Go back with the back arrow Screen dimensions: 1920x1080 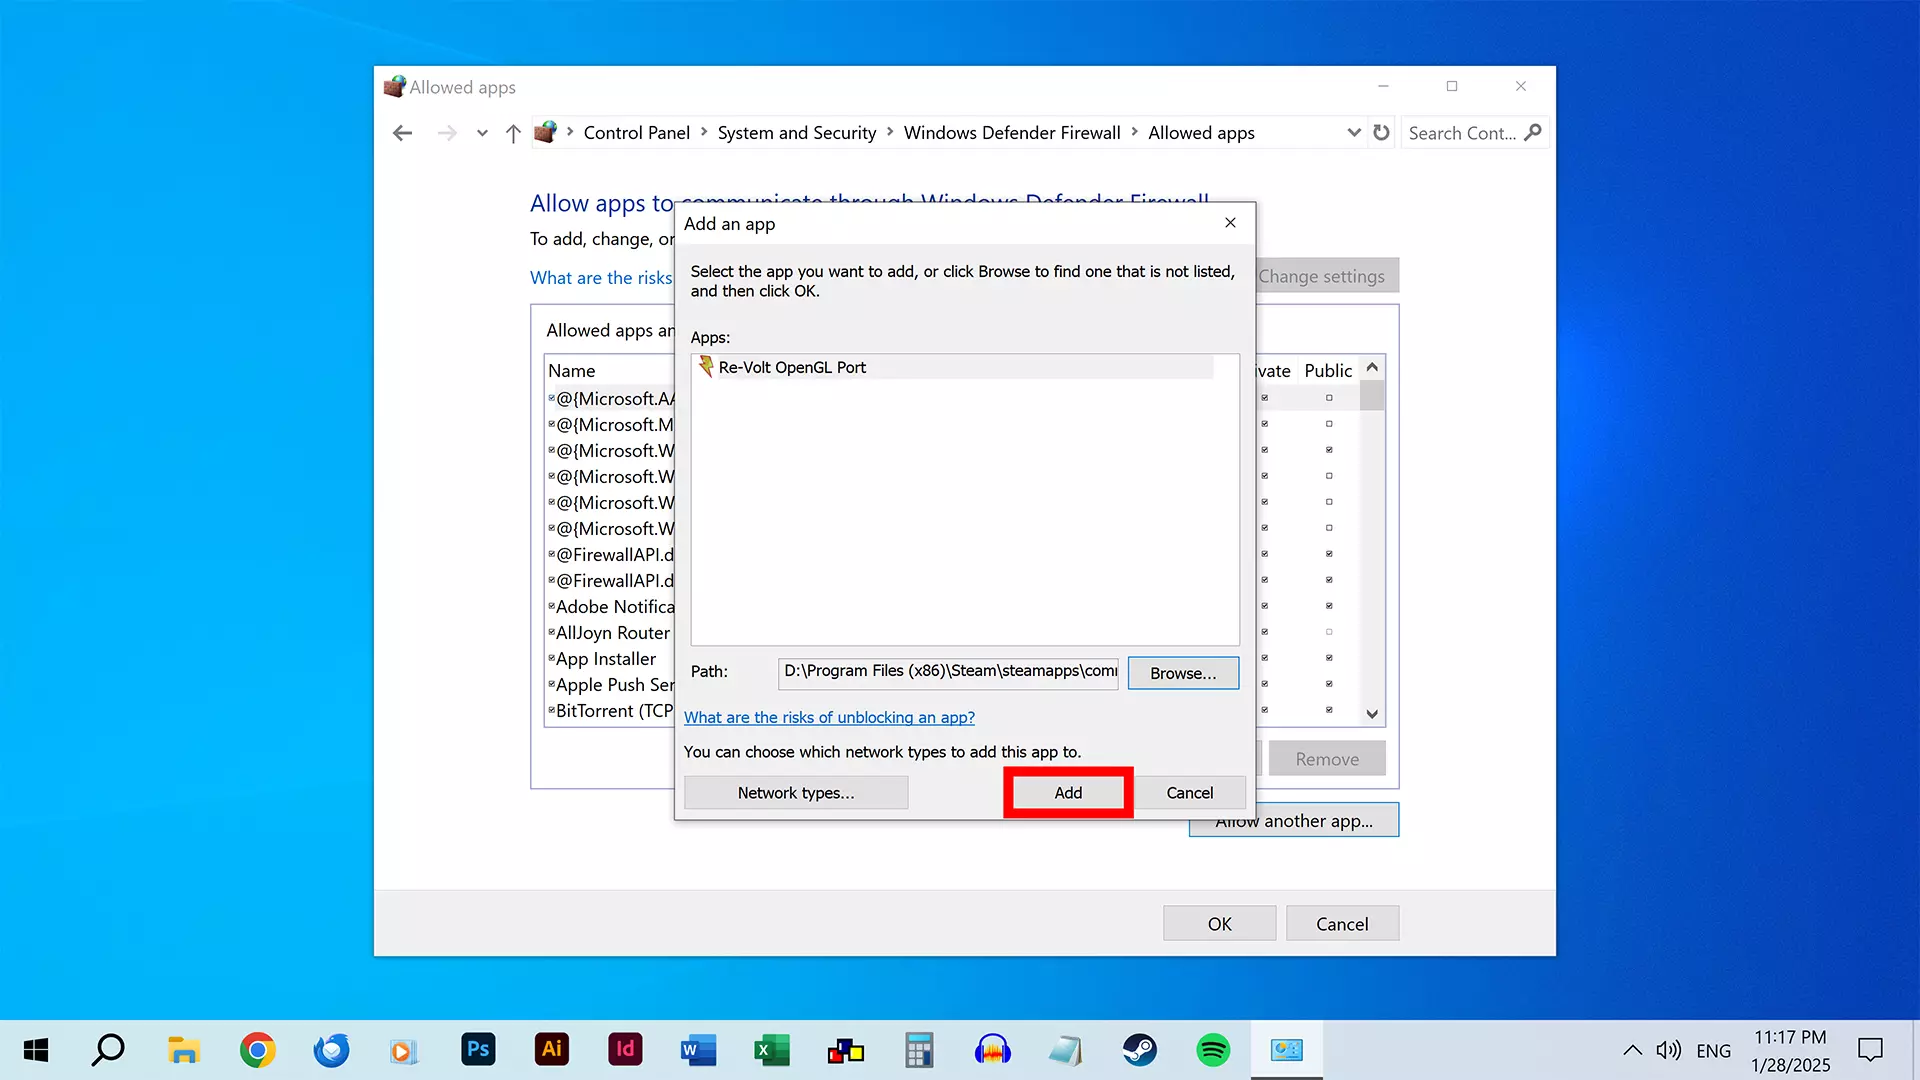402,133
